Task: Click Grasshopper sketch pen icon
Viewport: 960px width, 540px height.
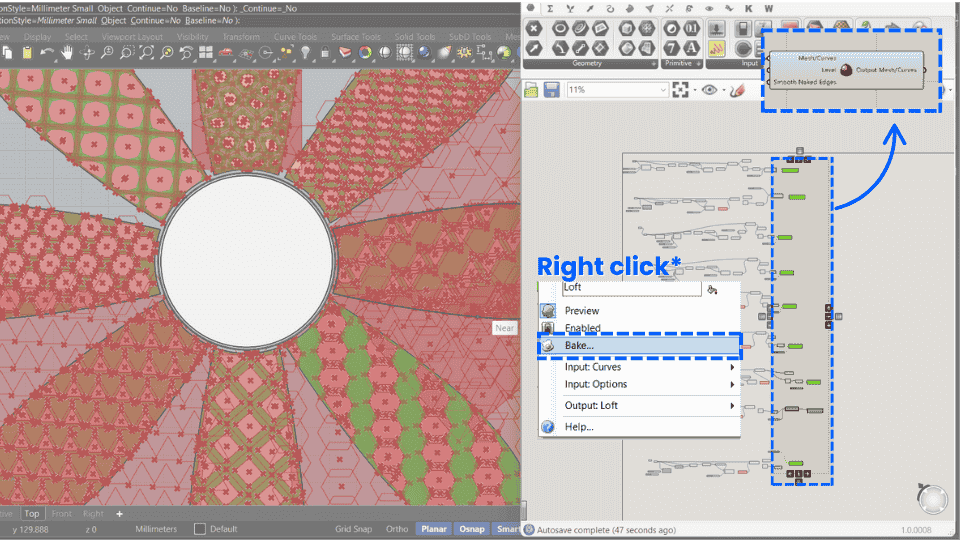Action: pyautogui.click(x=738, y=90)
